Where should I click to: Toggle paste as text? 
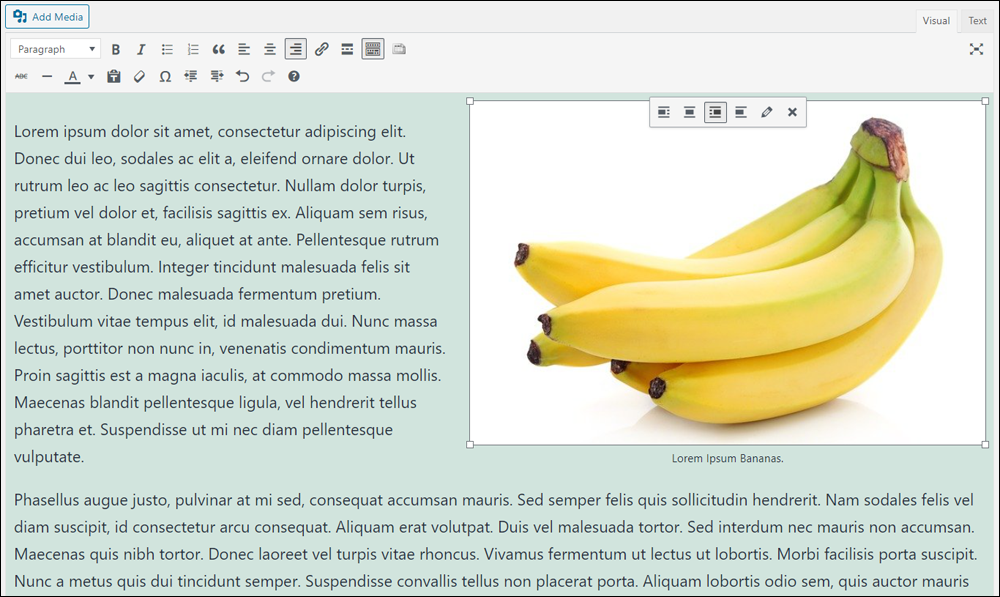(114, 77)
